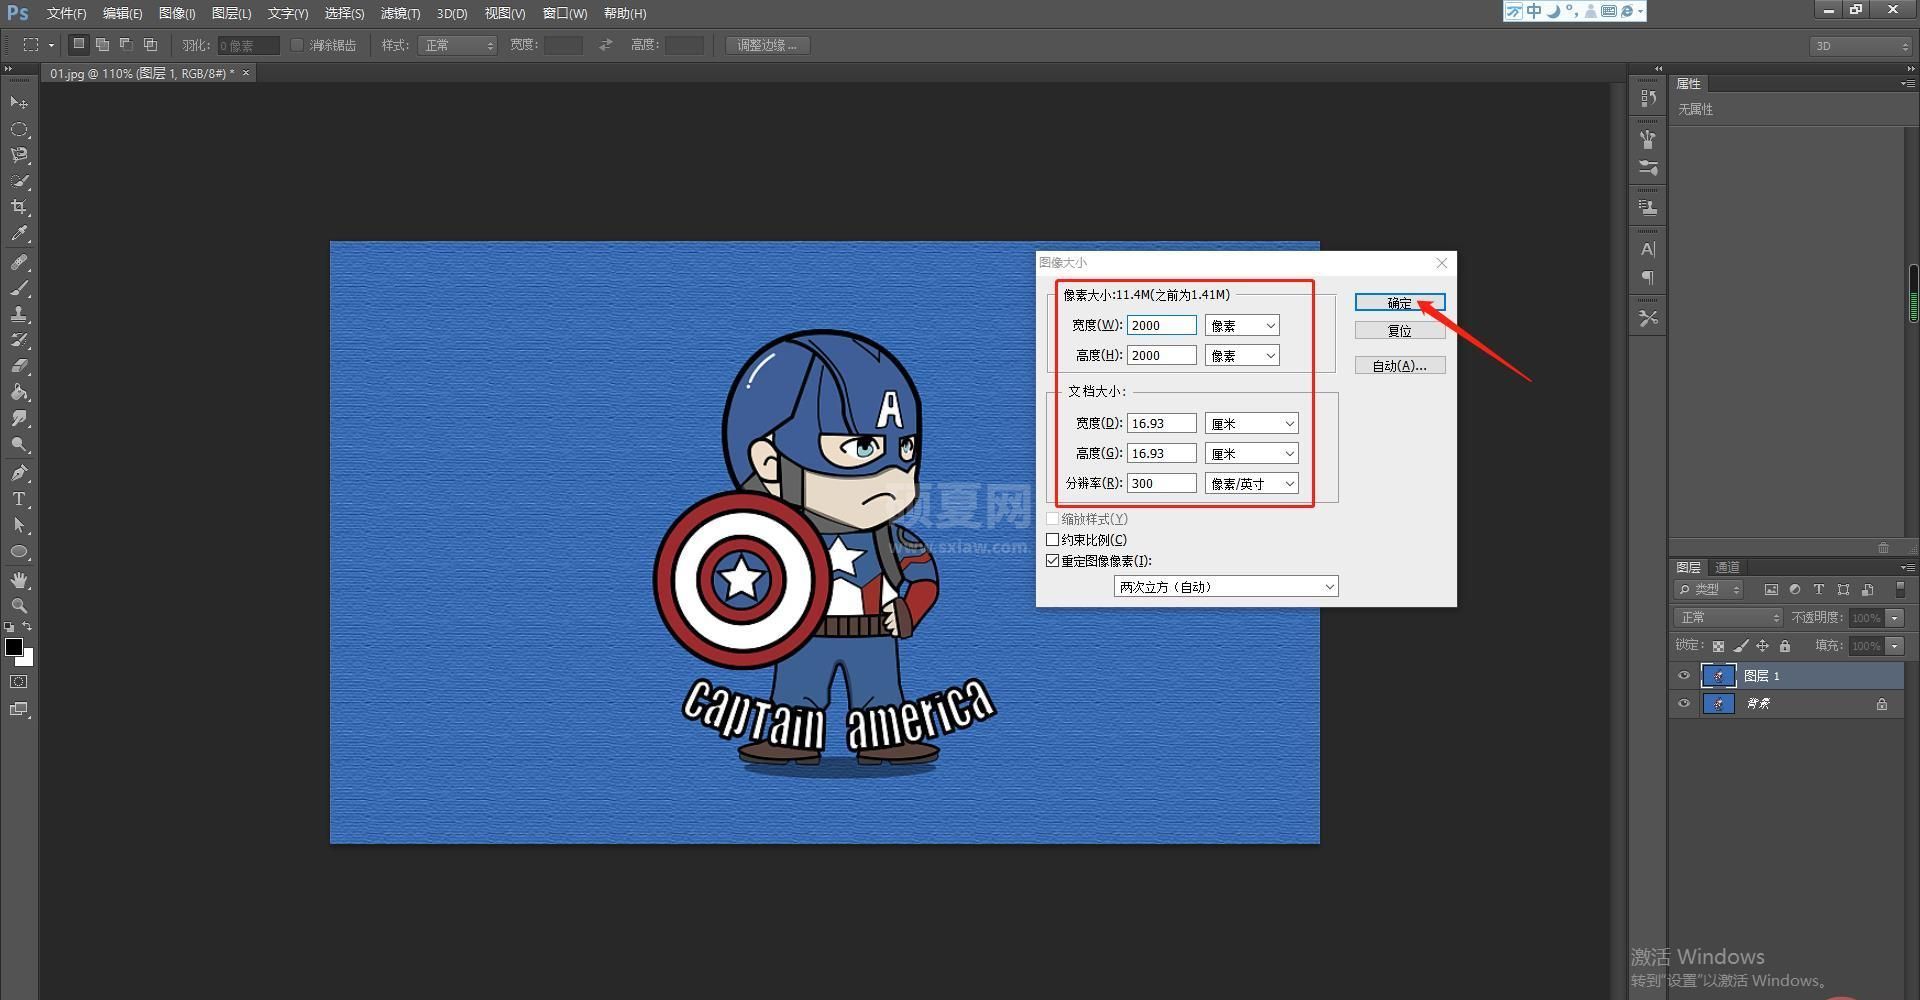
Task: Click intersect with selection mode button
Action: [150, 45]
